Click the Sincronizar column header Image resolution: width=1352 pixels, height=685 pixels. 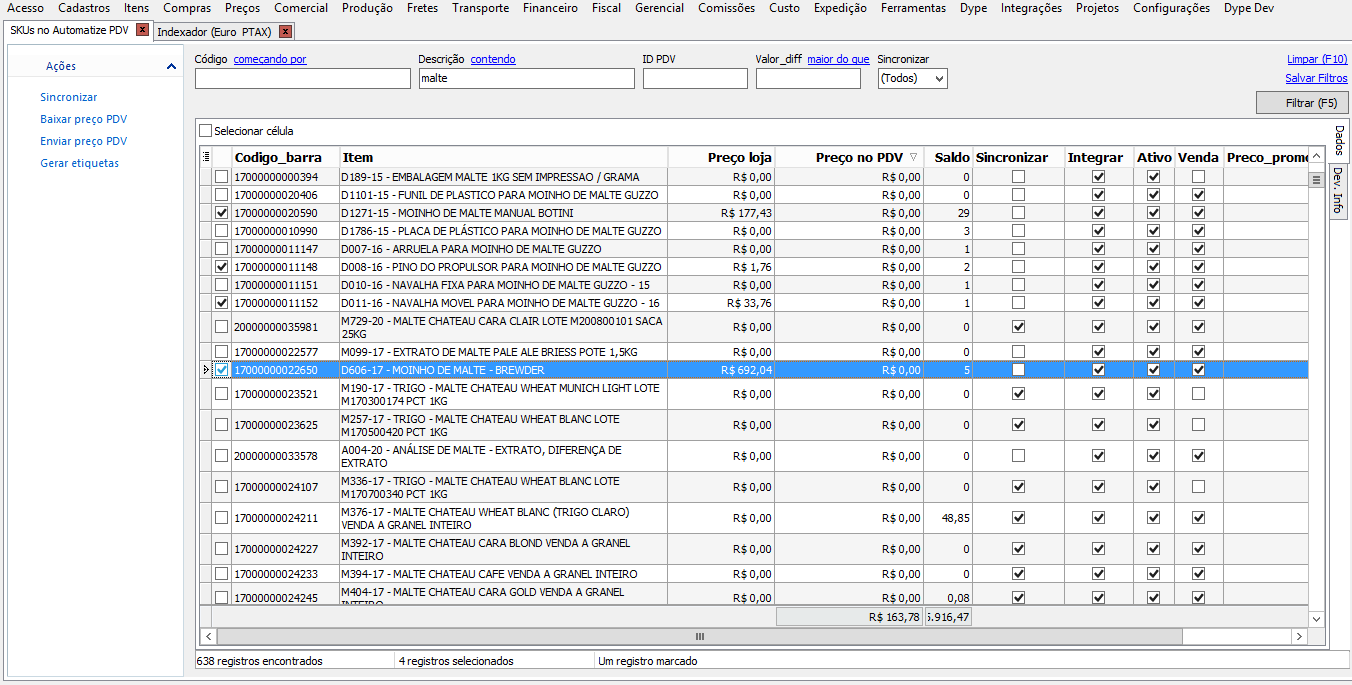(x=1018, y=157)
